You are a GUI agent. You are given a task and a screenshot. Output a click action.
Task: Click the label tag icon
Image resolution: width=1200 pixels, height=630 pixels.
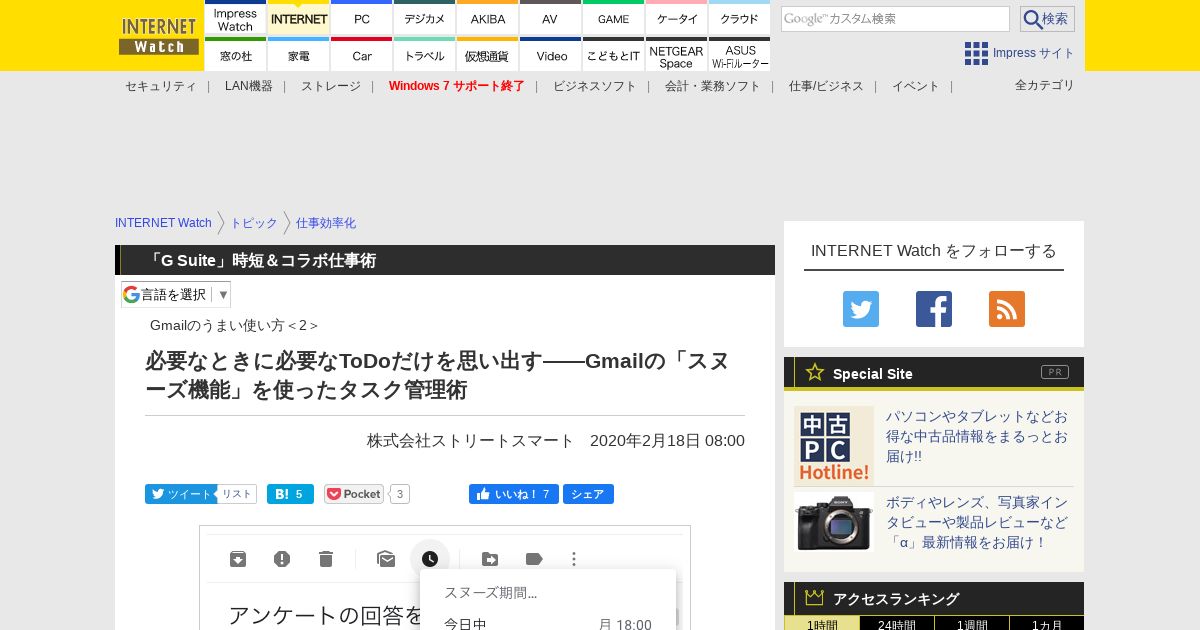[534, 559]
